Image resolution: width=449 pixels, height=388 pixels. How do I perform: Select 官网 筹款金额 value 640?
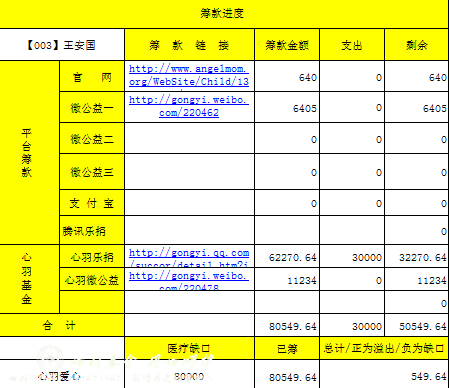tap(287, 76)
